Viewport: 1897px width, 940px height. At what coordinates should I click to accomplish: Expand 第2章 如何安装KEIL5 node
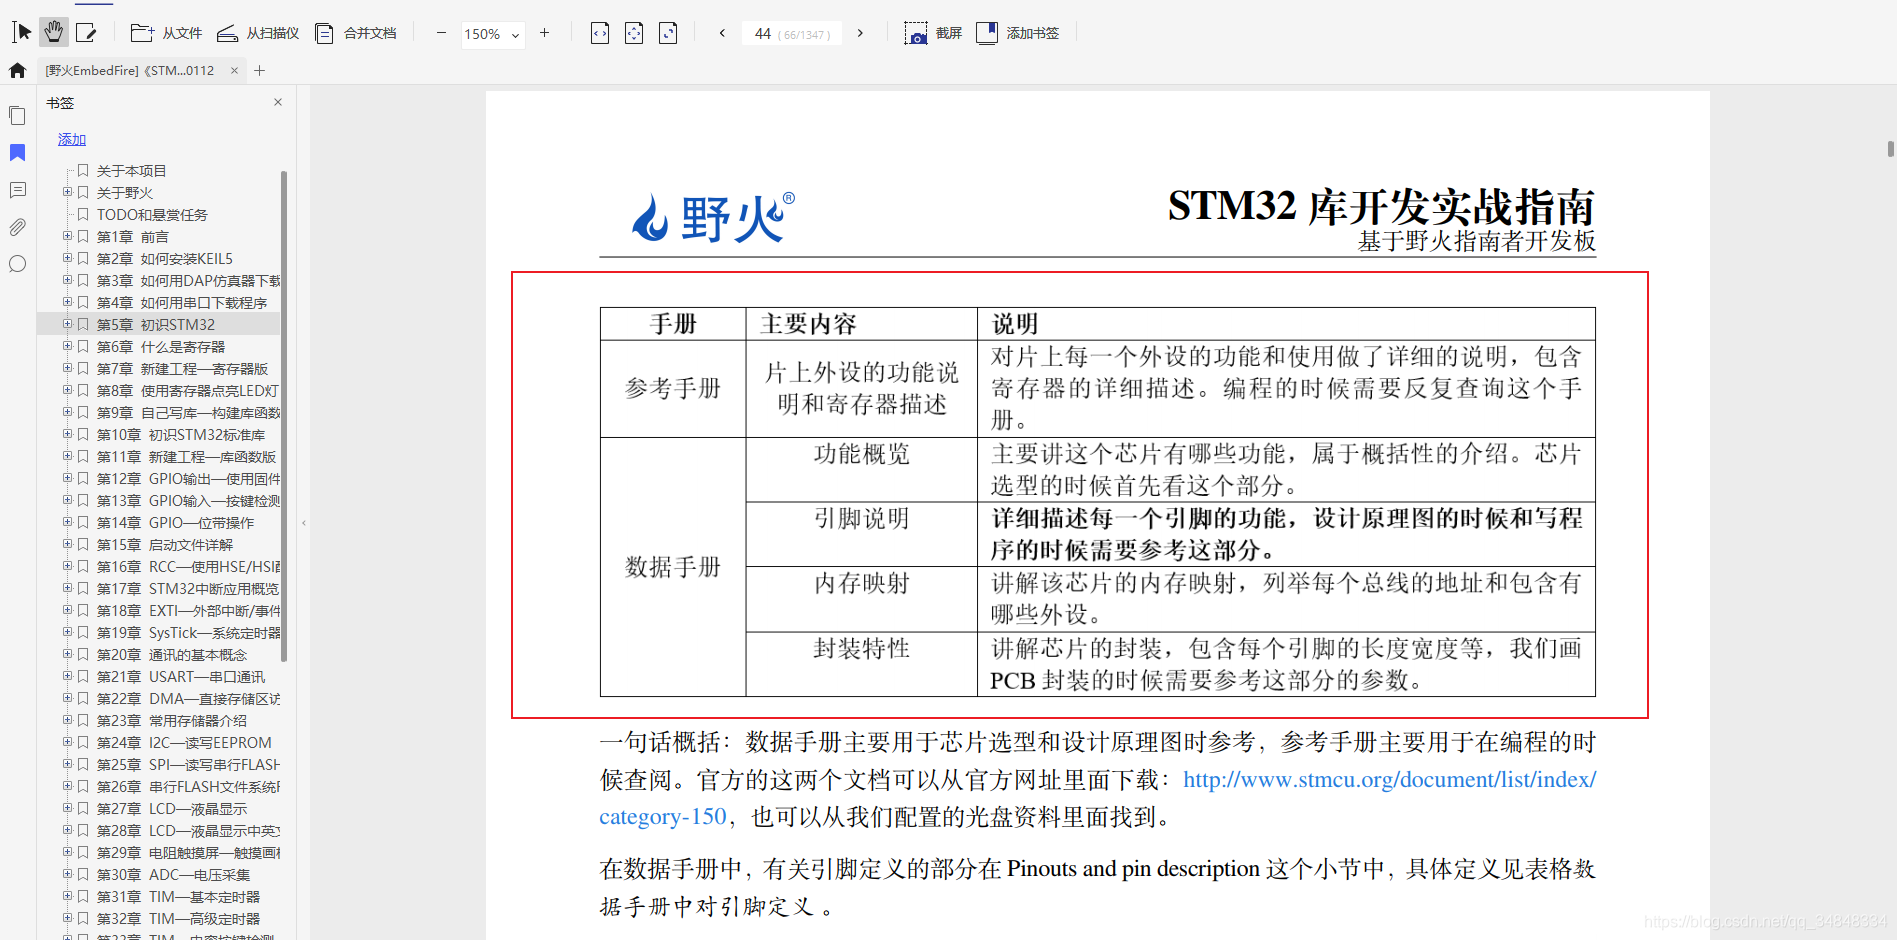click(x=67, y=258)
